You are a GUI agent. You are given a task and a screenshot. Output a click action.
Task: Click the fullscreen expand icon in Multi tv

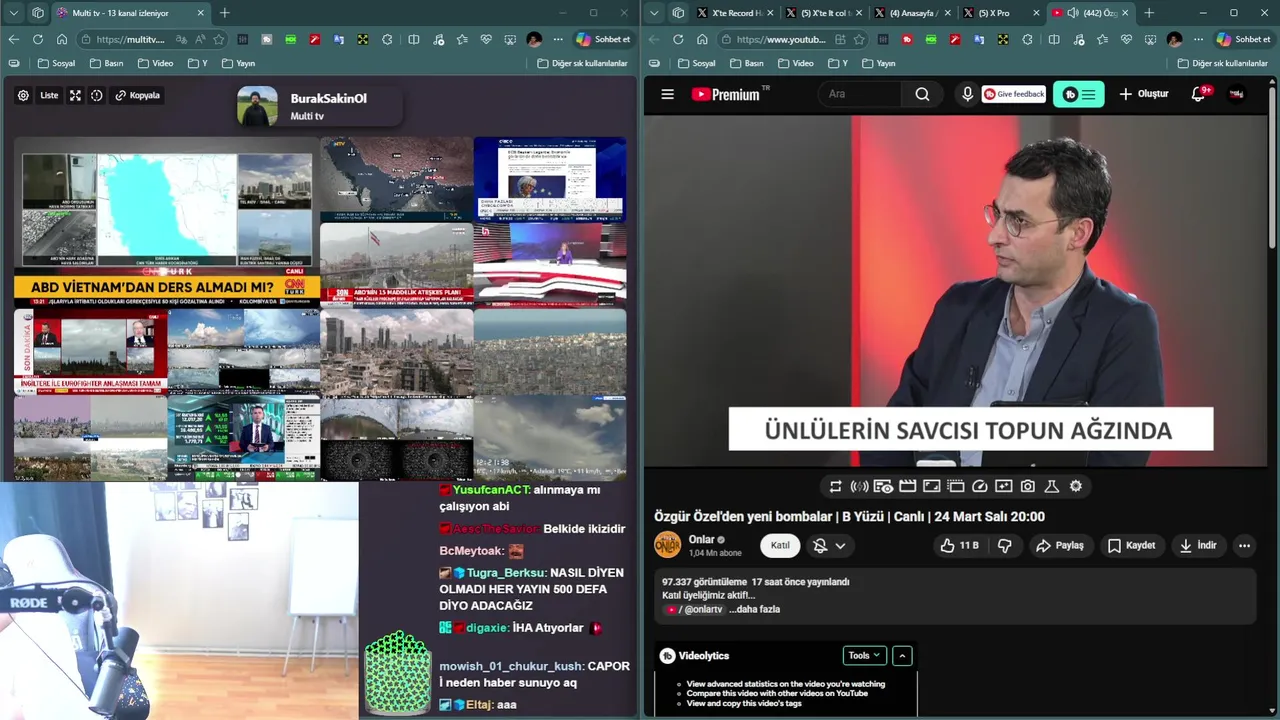click(x=75, y=95)
